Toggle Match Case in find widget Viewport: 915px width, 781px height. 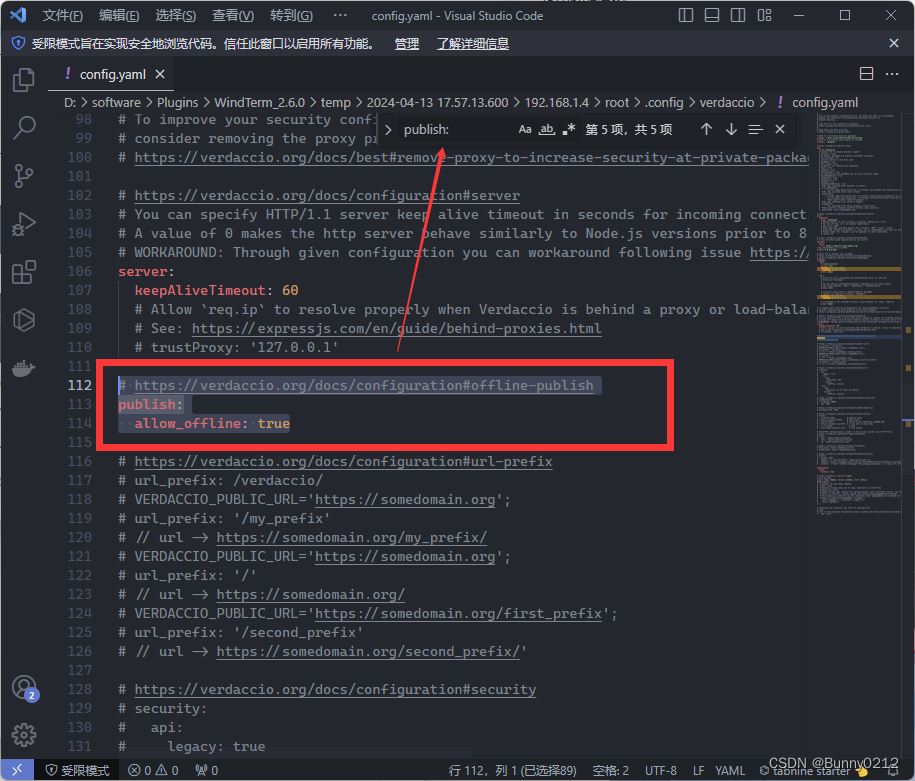(x=525, y=129)
